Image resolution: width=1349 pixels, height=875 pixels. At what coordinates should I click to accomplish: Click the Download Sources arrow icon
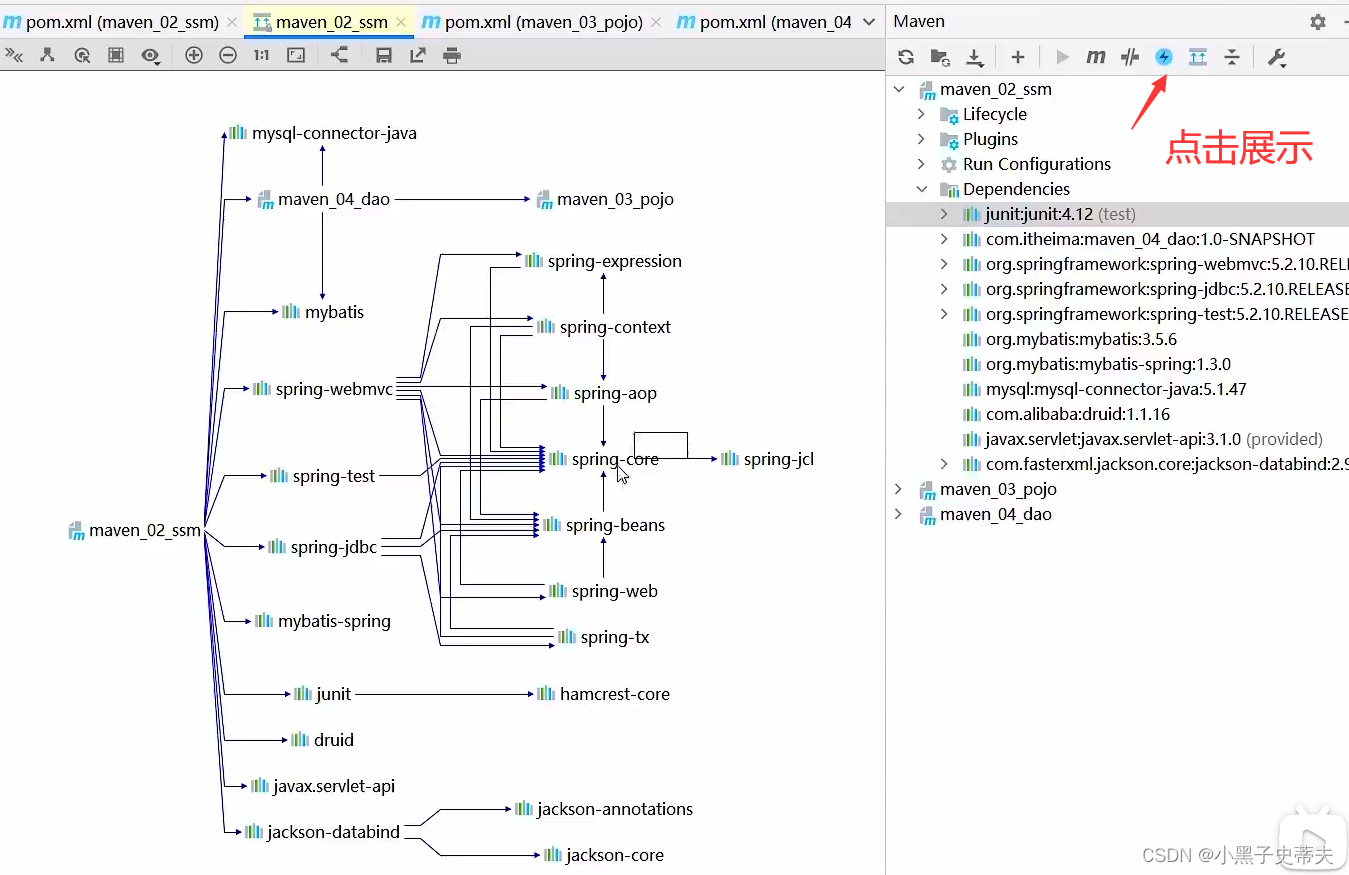coord(975,57)
